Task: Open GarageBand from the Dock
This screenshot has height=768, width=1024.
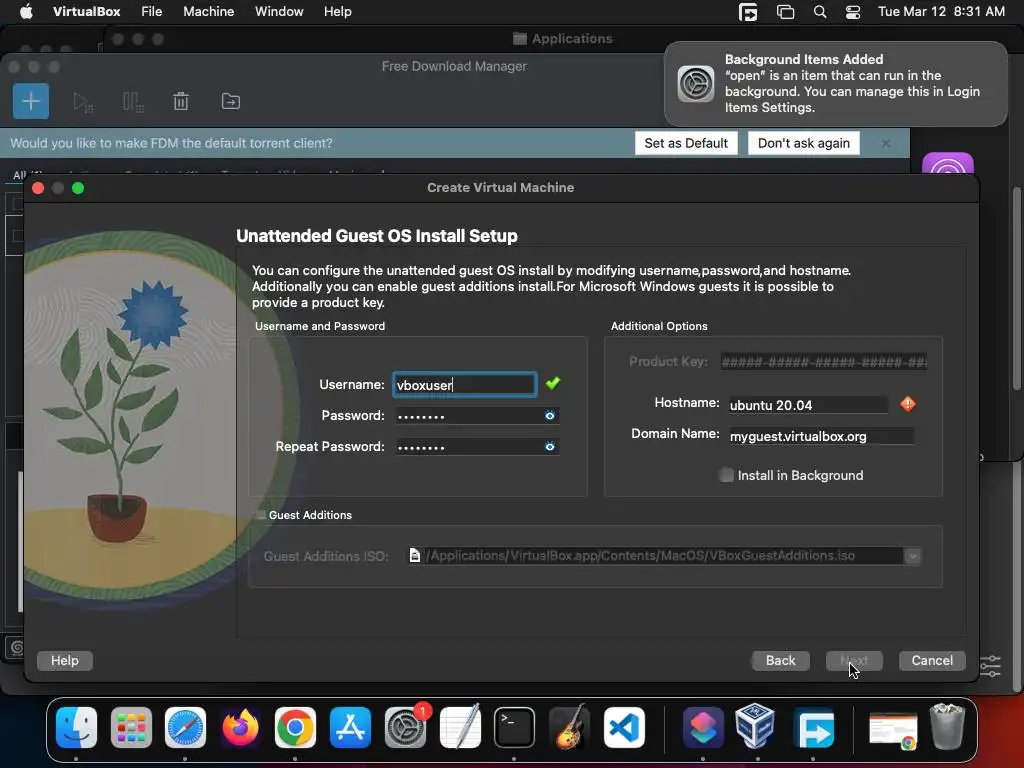Action: click(569, 728)
